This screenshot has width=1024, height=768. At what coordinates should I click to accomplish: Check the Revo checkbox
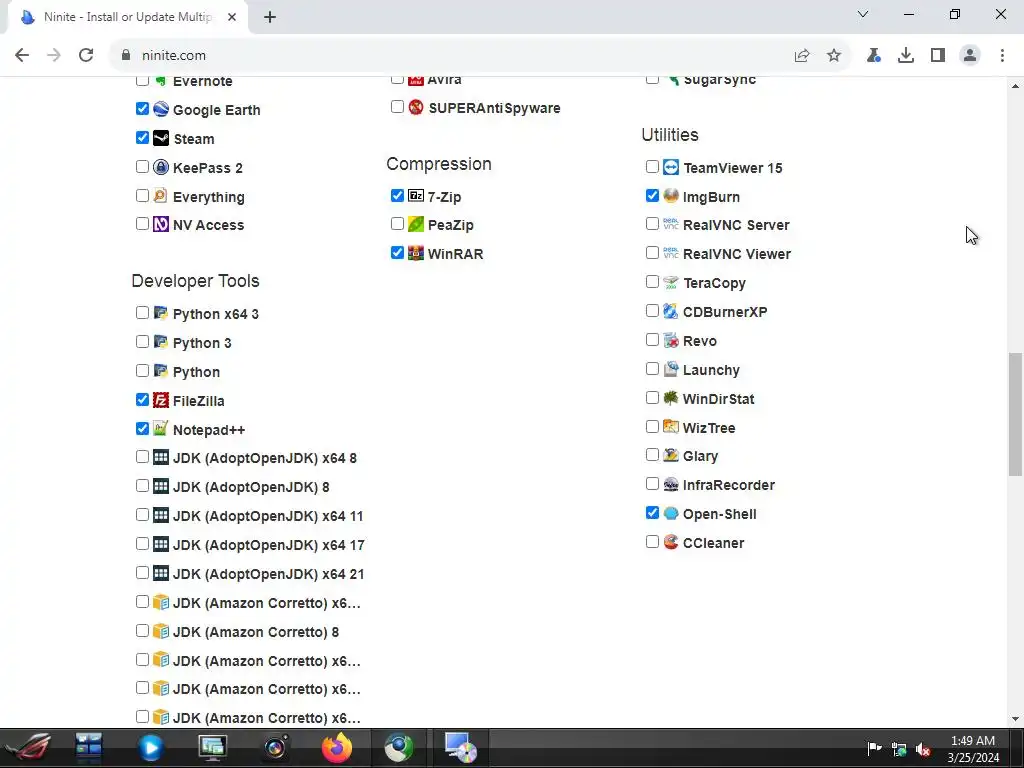652,340
